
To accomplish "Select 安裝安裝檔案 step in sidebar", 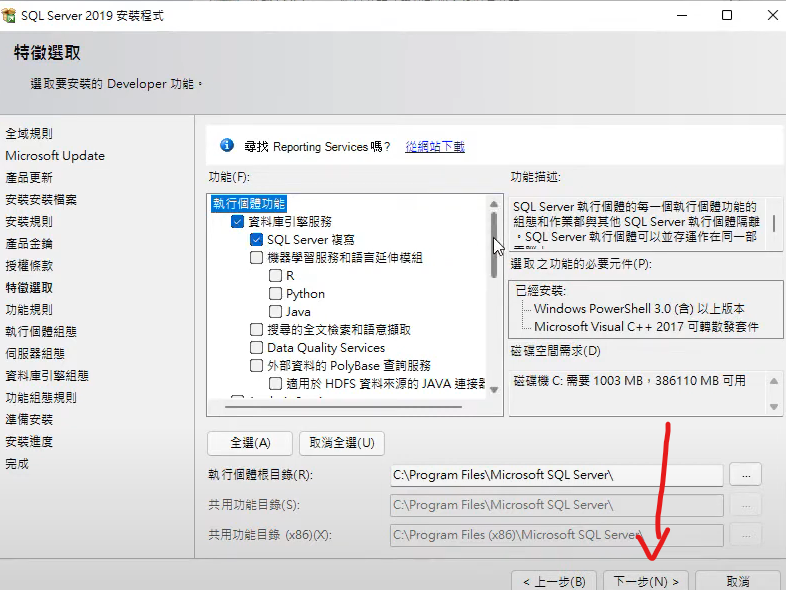I will coord(41,200).
